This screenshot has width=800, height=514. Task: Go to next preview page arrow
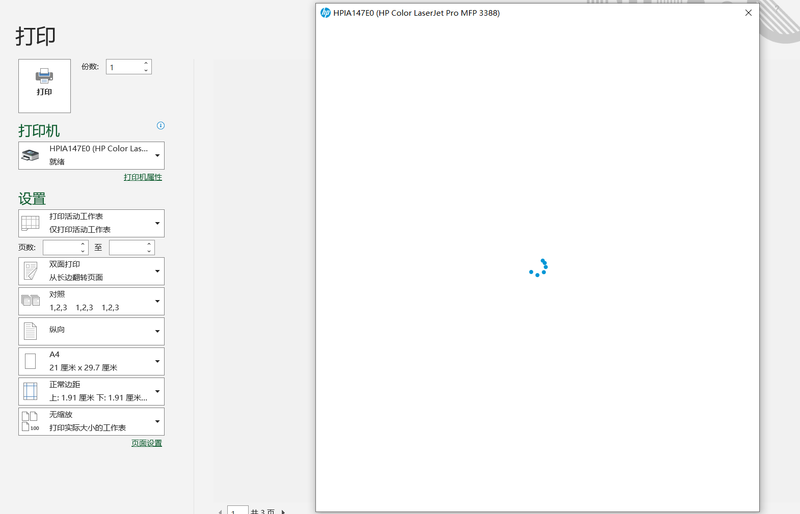(x=284, y=511)
